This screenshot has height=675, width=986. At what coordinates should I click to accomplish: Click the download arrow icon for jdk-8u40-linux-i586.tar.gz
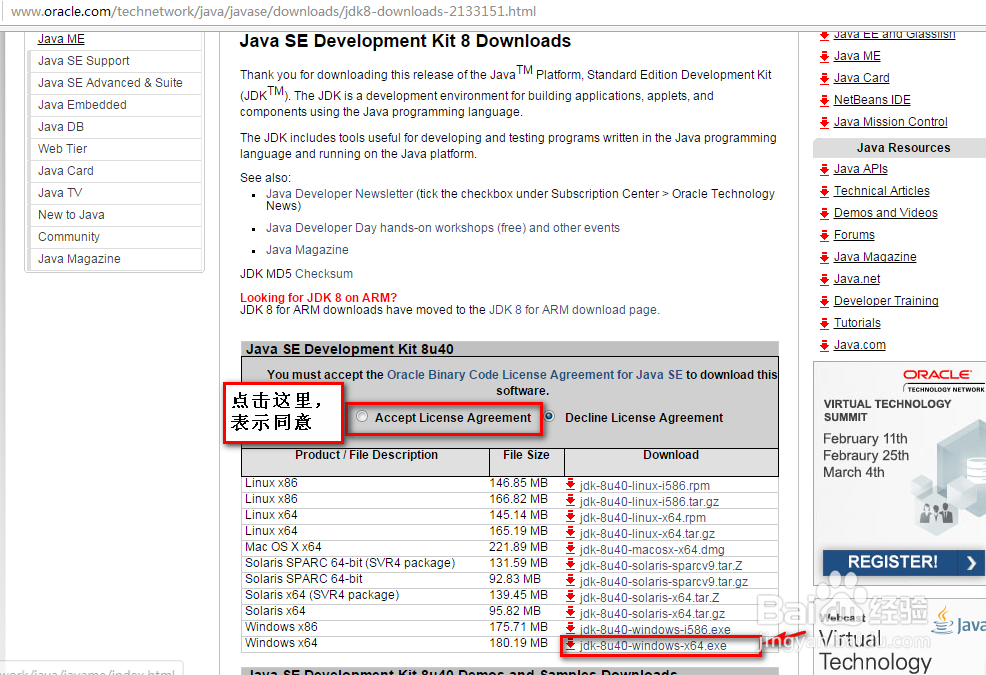click(570, 501)
